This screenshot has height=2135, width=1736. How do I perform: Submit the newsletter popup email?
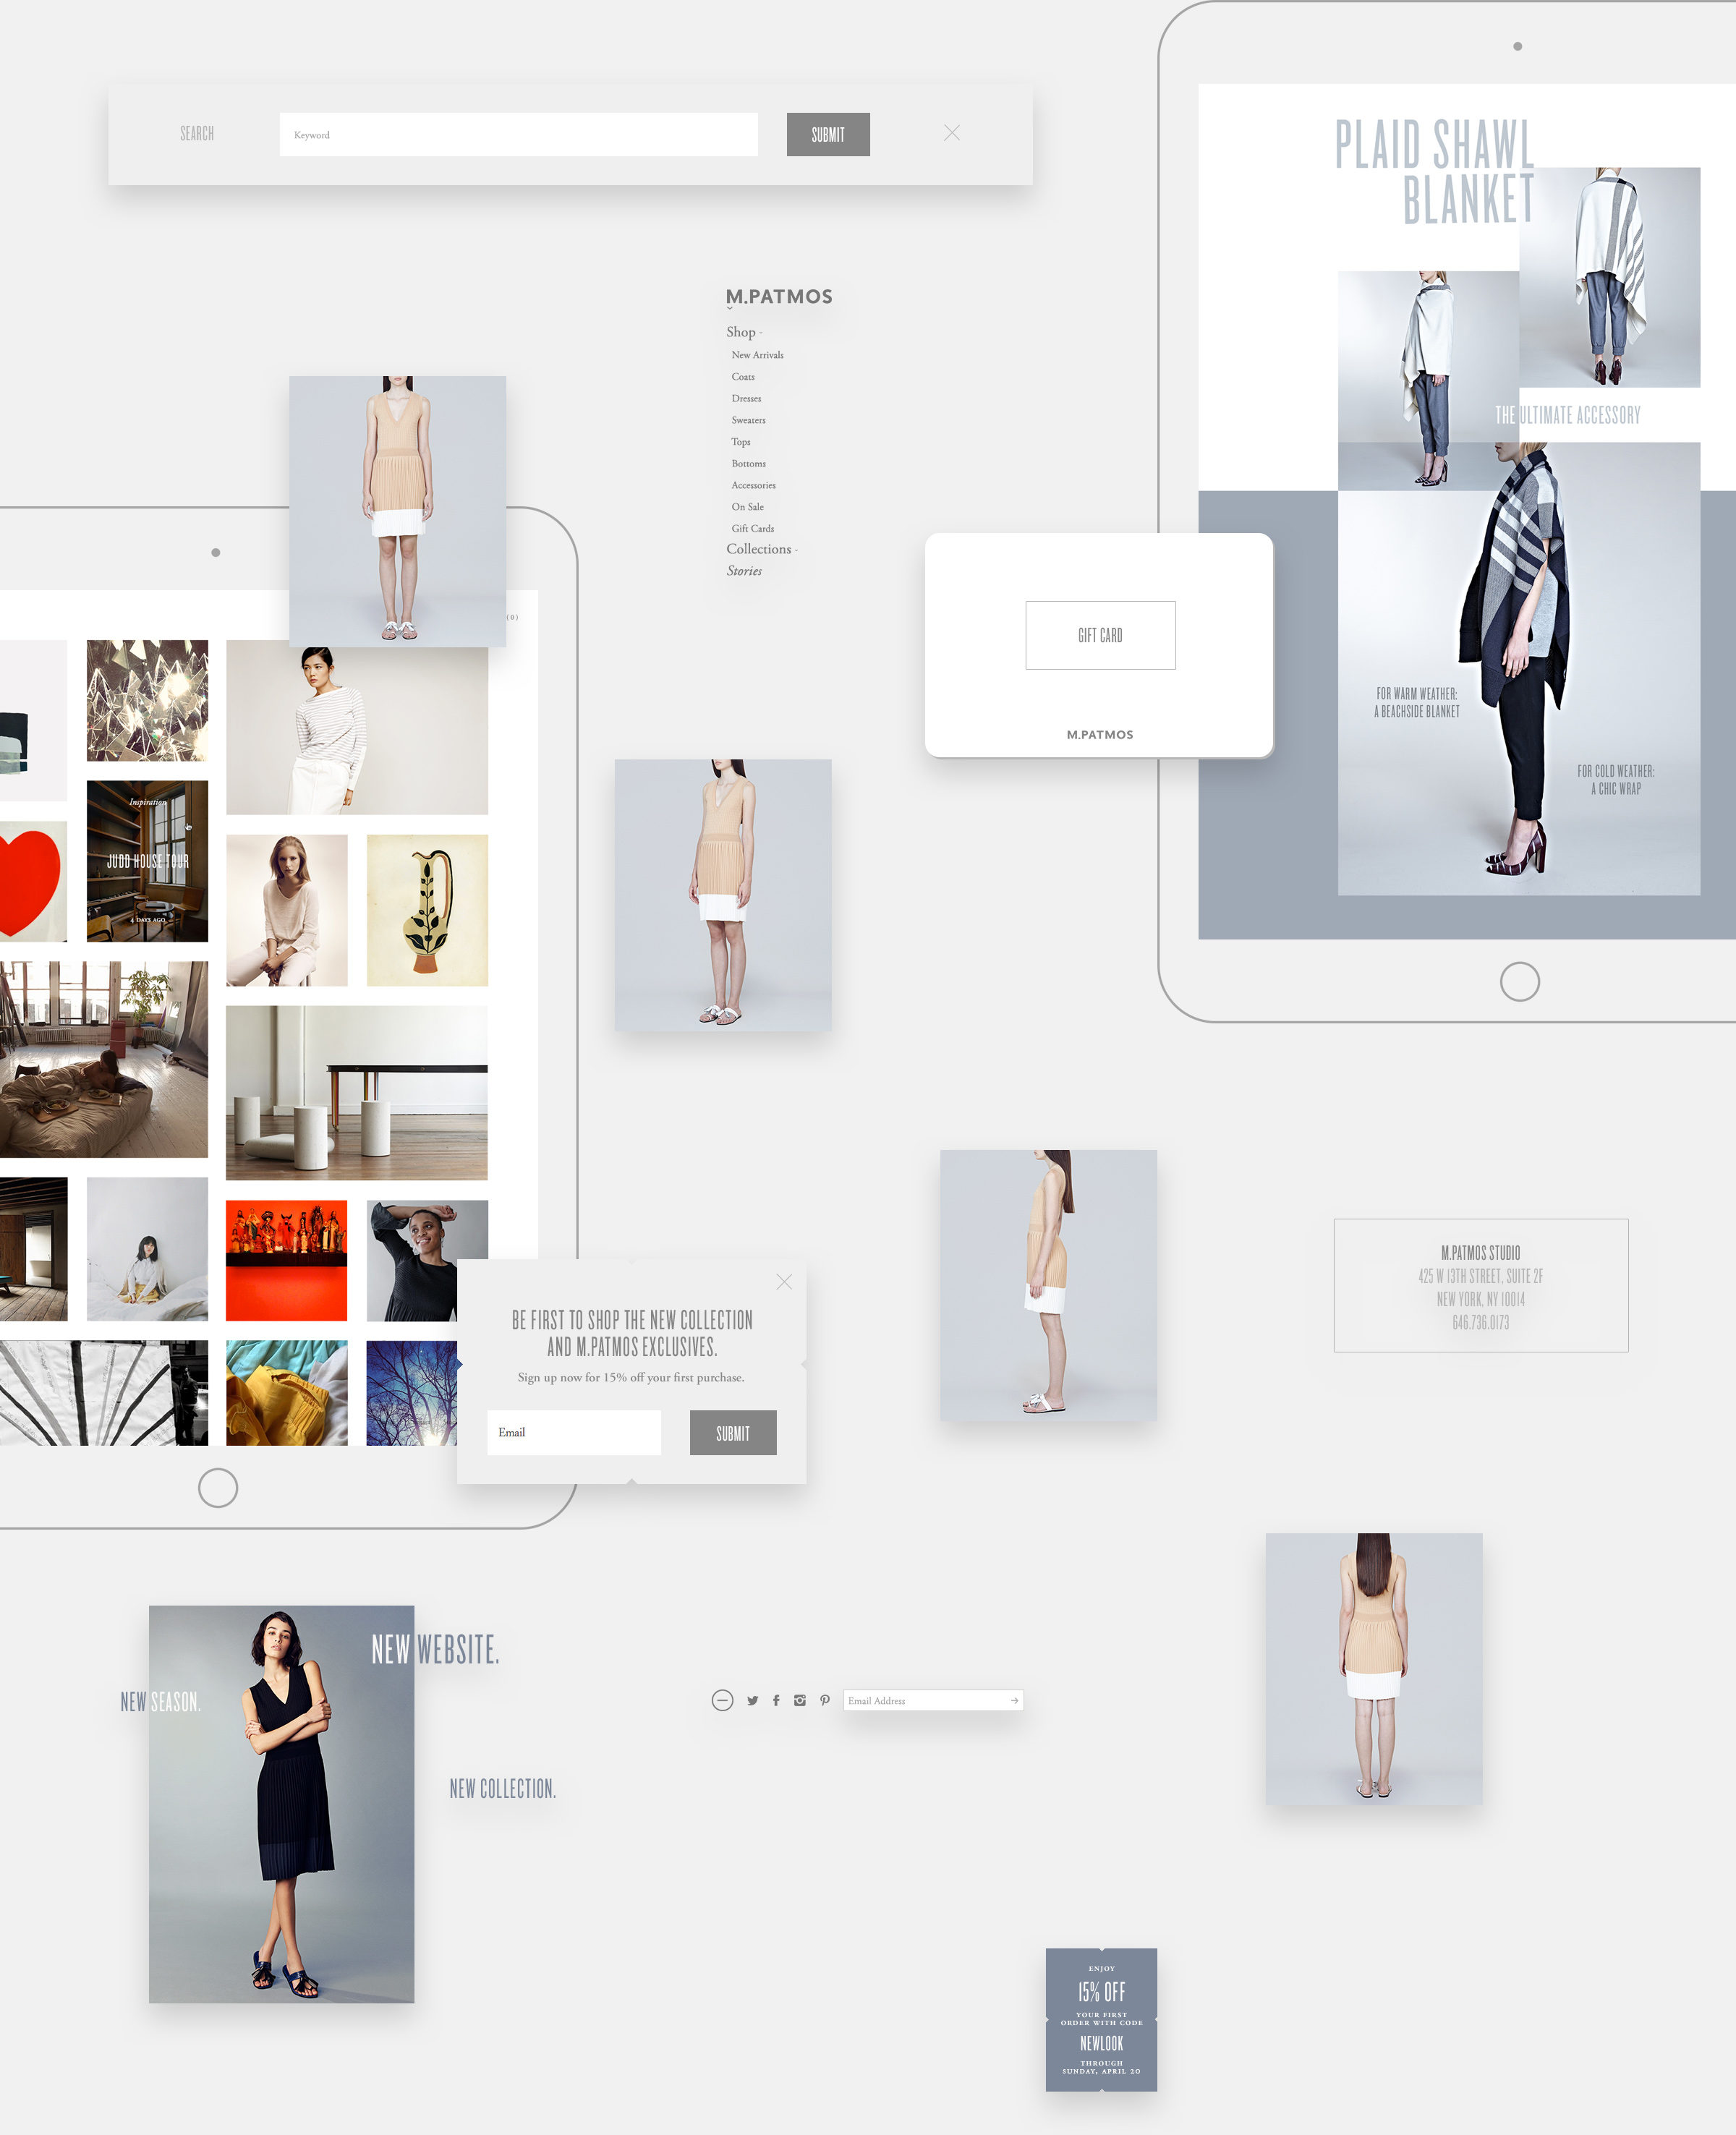[732, 1433]
